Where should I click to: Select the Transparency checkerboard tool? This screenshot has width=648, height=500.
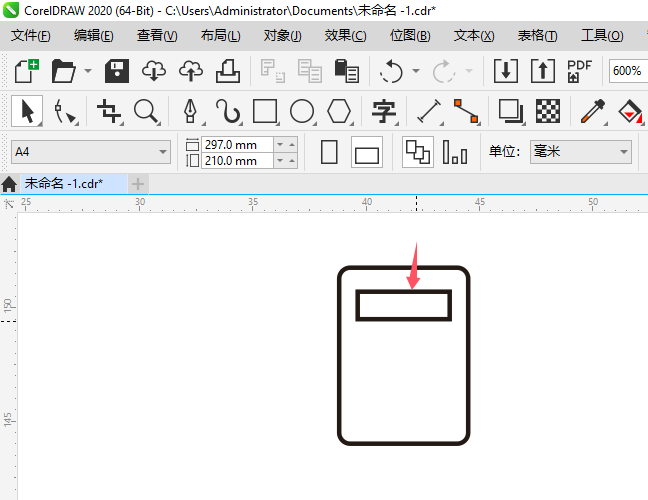548,111
